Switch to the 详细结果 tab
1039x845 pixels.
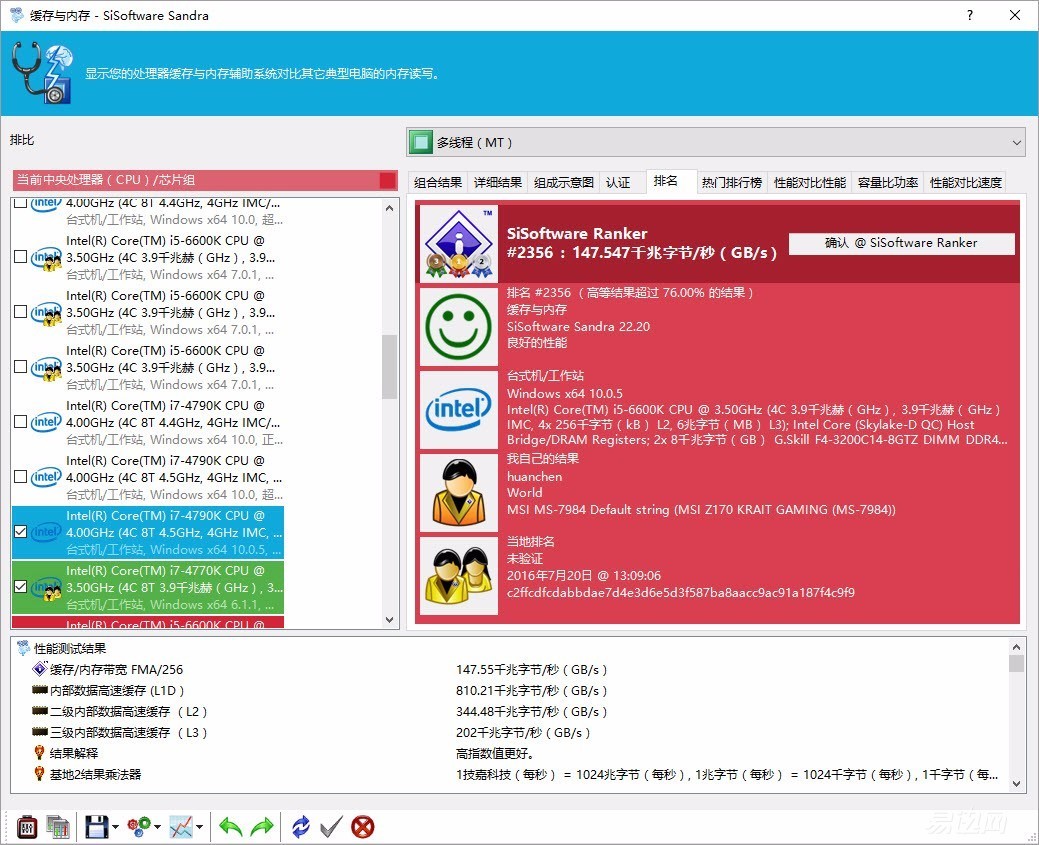point(497,182)
